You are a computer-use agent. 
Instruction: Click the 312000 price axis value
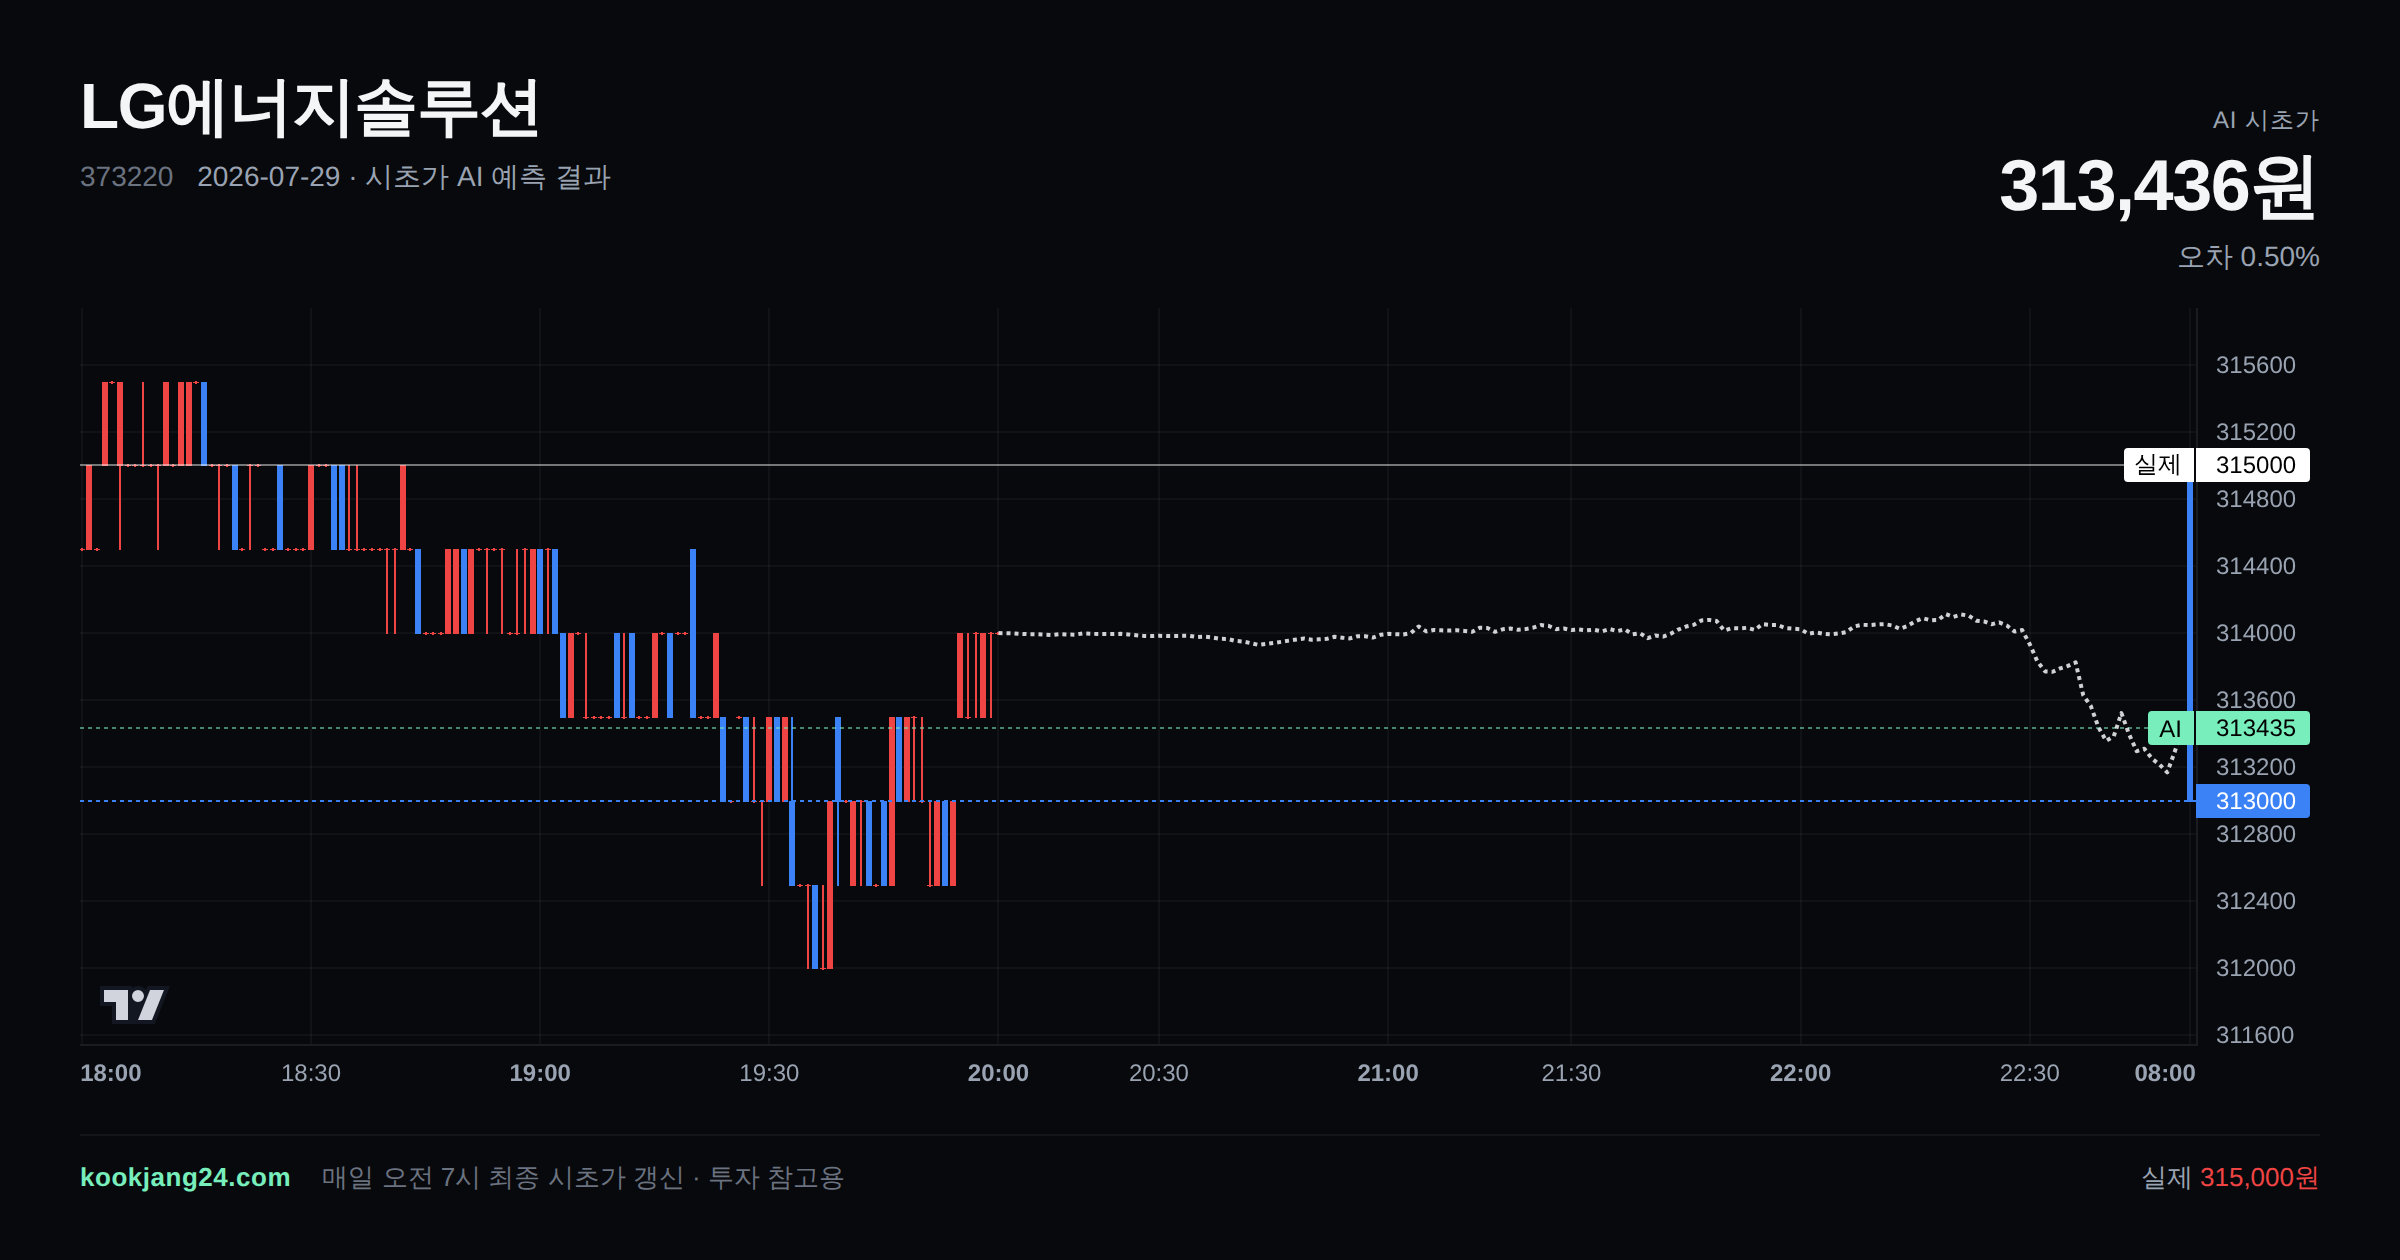pos(2256,968)
